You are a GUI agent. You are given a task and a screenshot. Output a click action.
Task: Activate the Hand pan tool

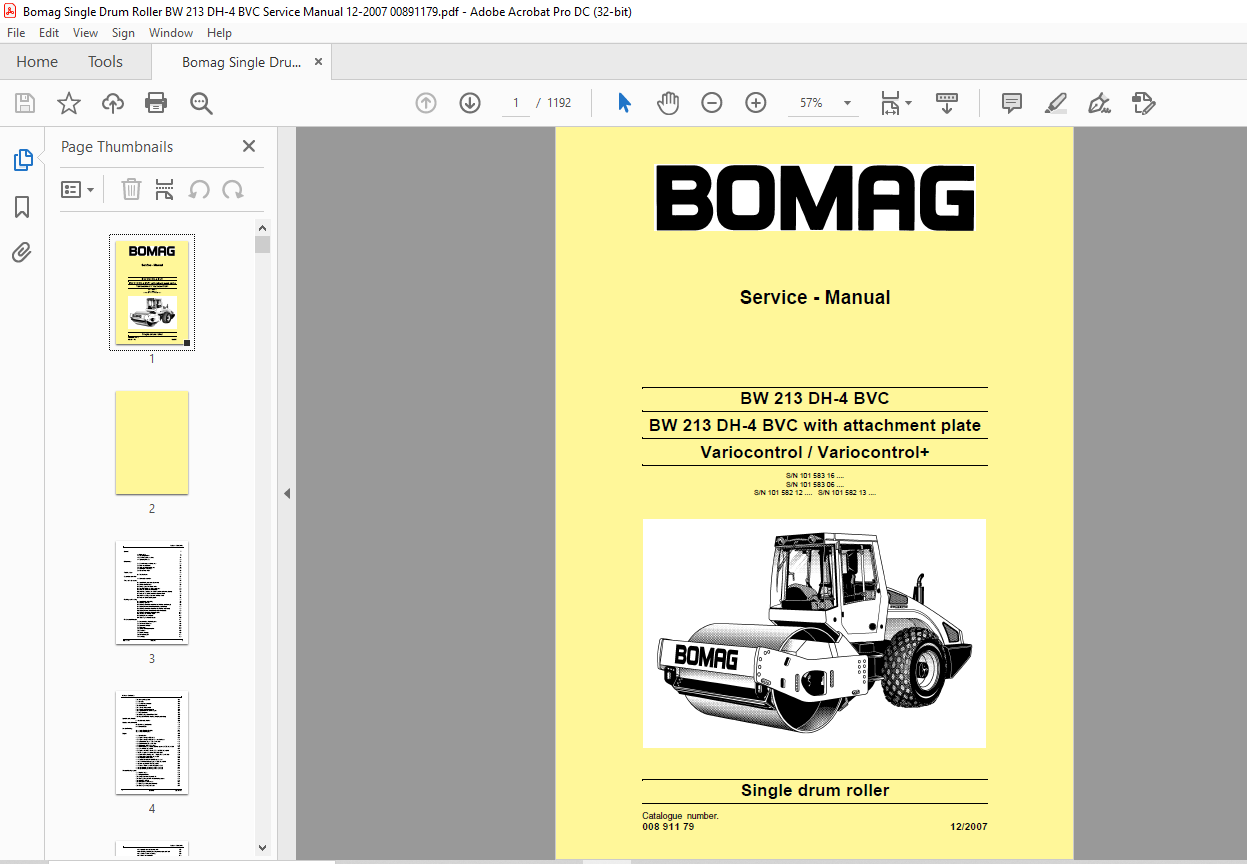click(668, 103)
